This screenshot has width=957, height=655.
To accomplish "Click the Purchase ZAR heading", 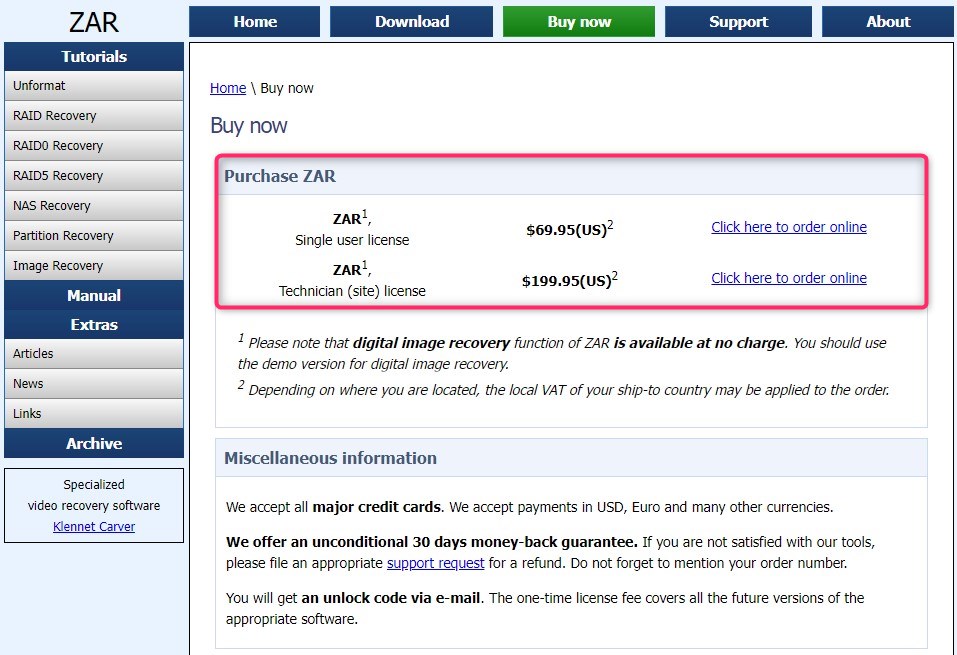I will coord(280,176).
